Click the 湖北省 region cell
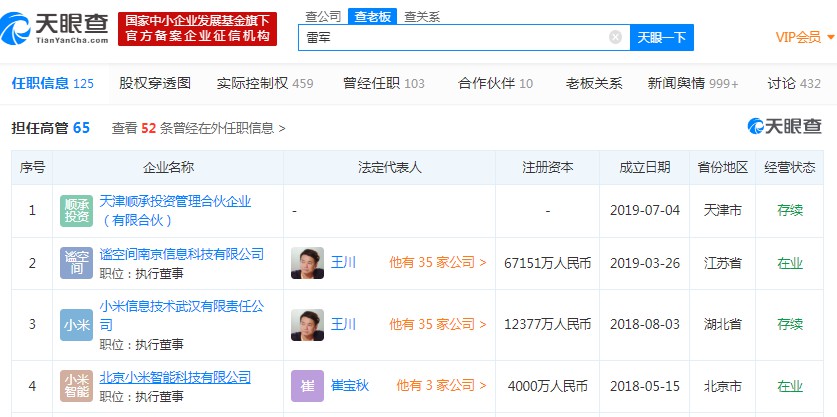Viewport: 837px width, 417px height. pos(723,325)
